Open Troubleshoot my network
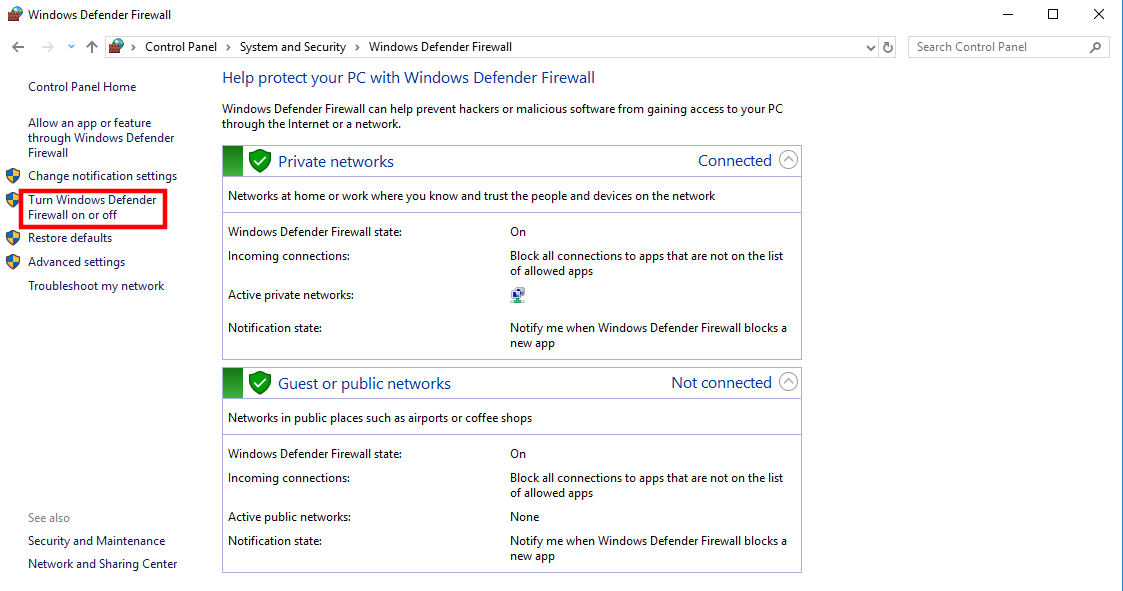The width and height of the screenshot is (1123, 591). [96, 286]
